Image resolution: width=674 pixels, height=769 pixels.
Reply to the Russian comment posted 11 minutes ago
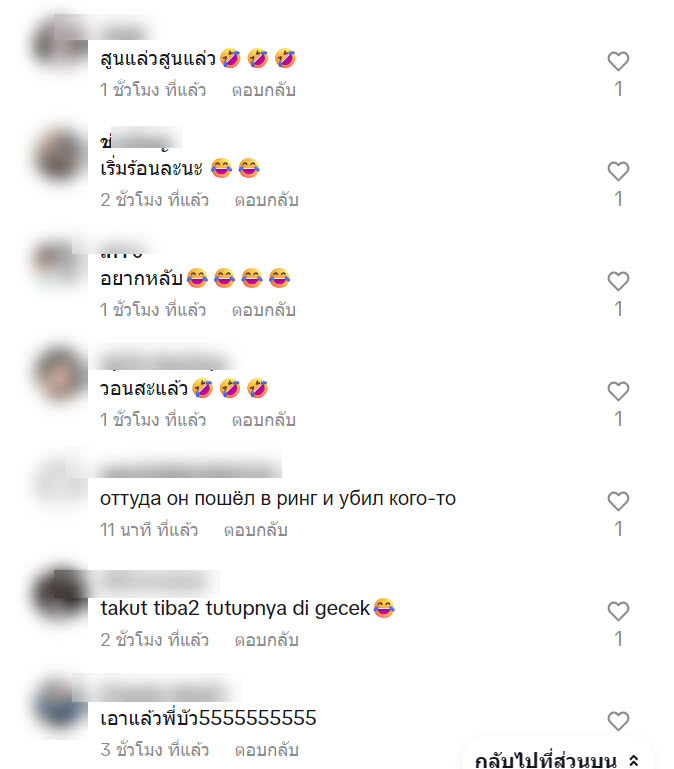coord(256,530)
